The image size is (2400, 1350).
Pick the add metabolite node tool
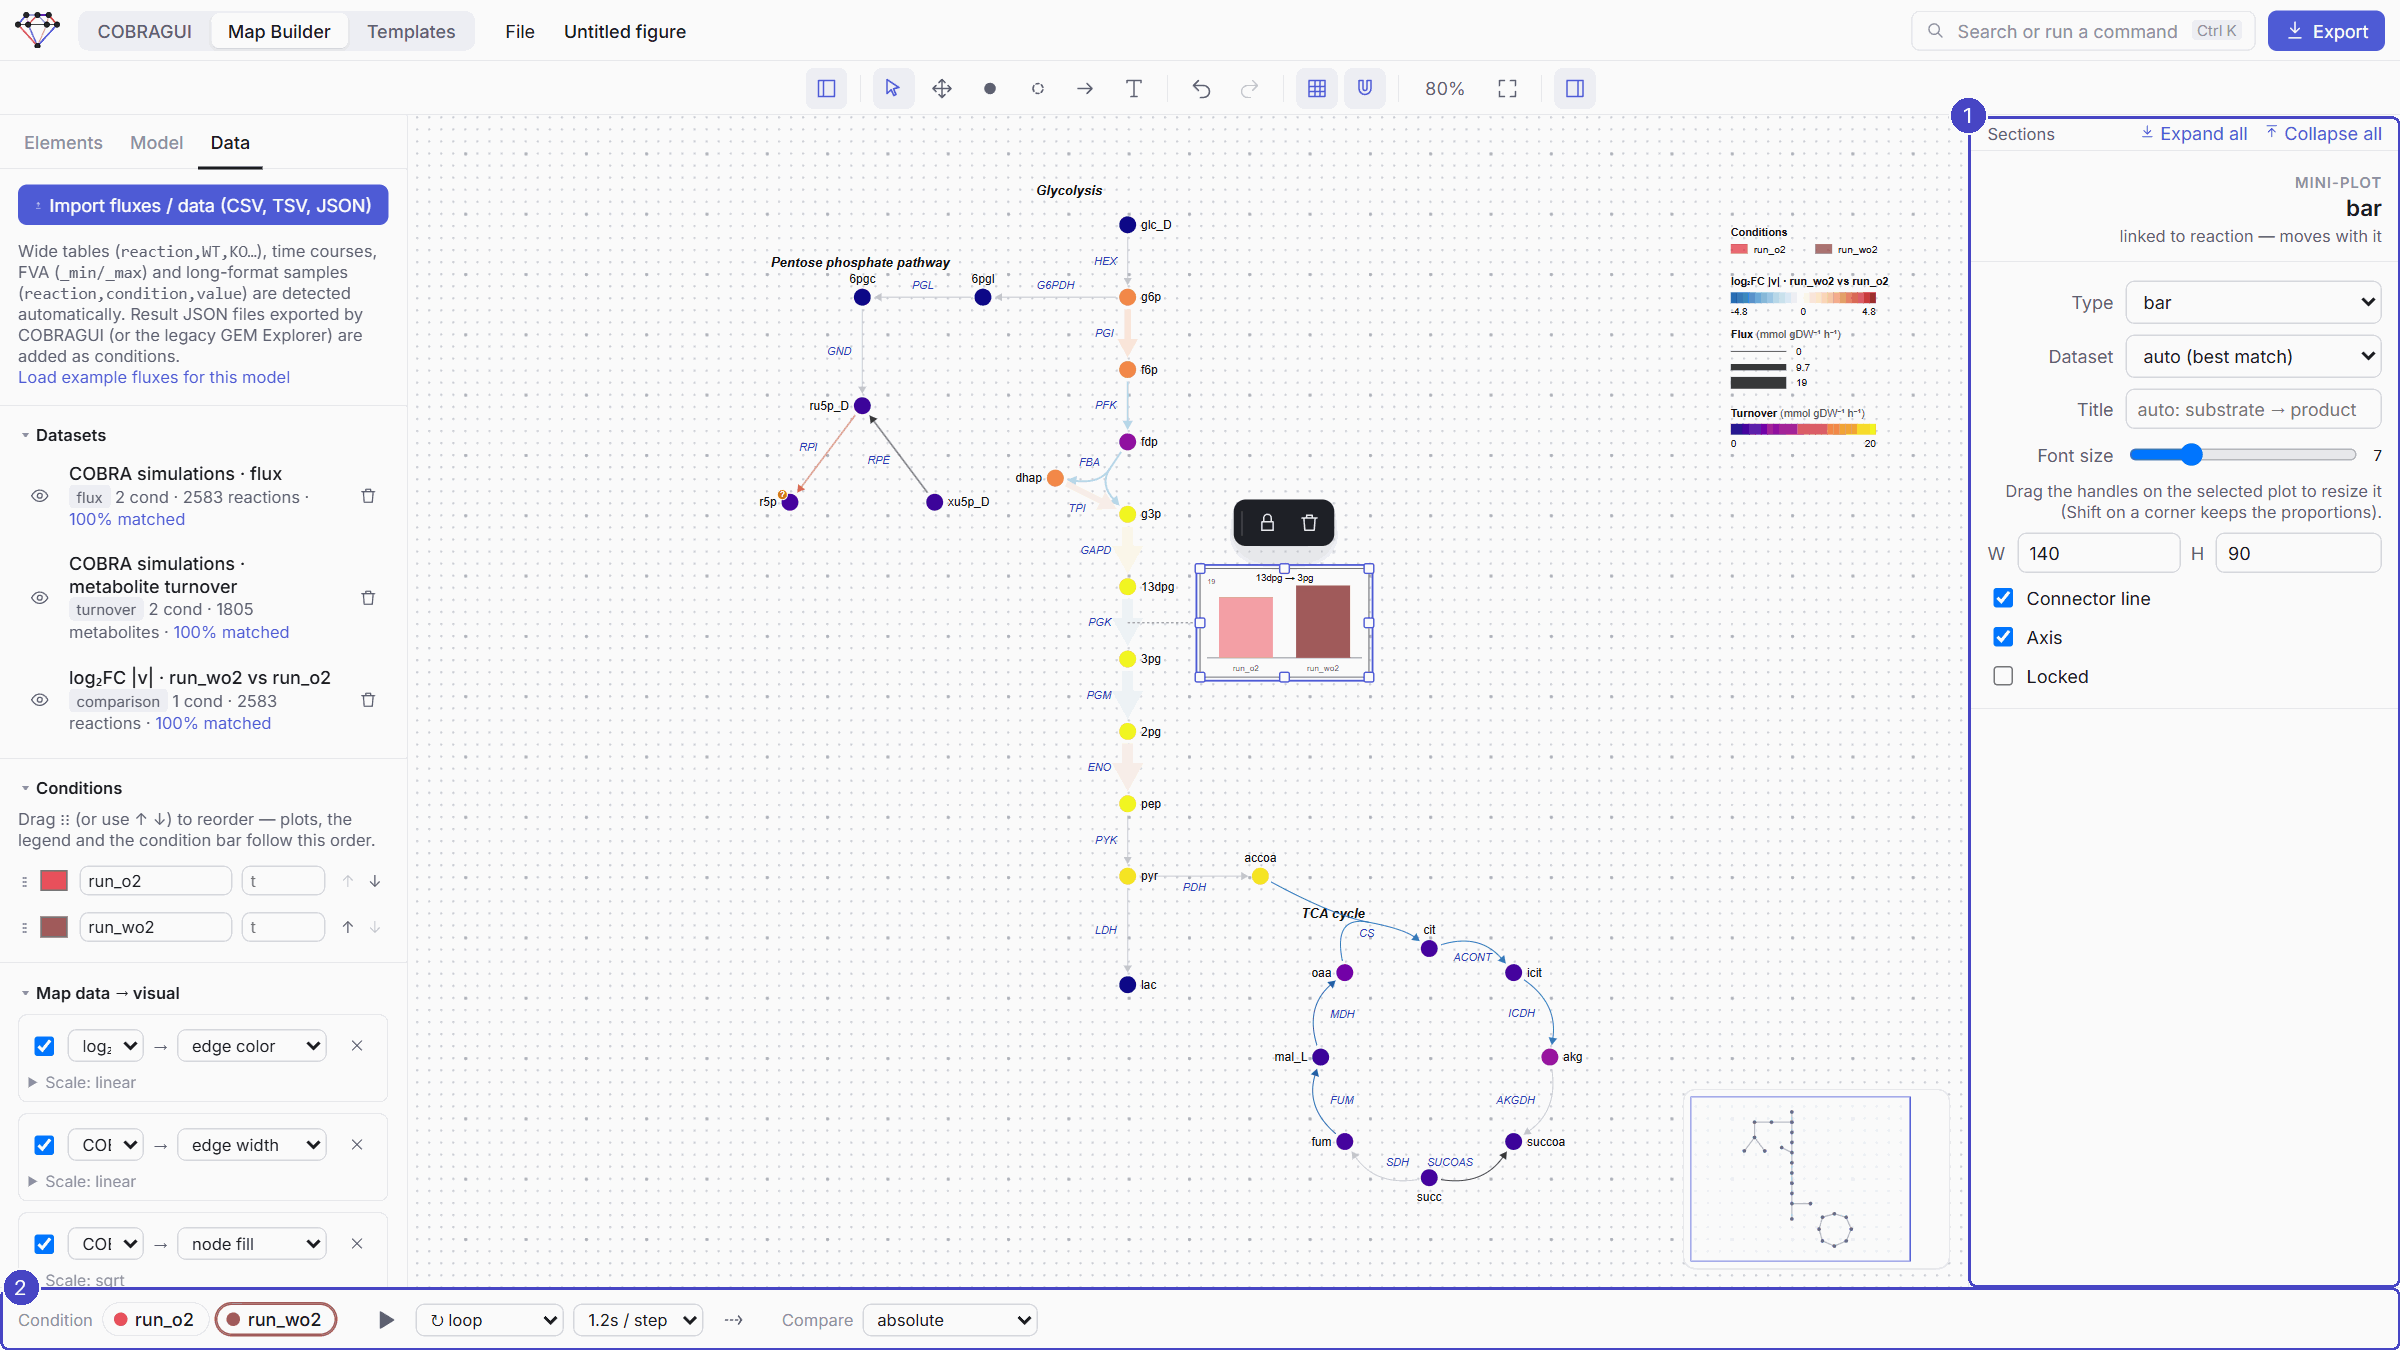990,89
